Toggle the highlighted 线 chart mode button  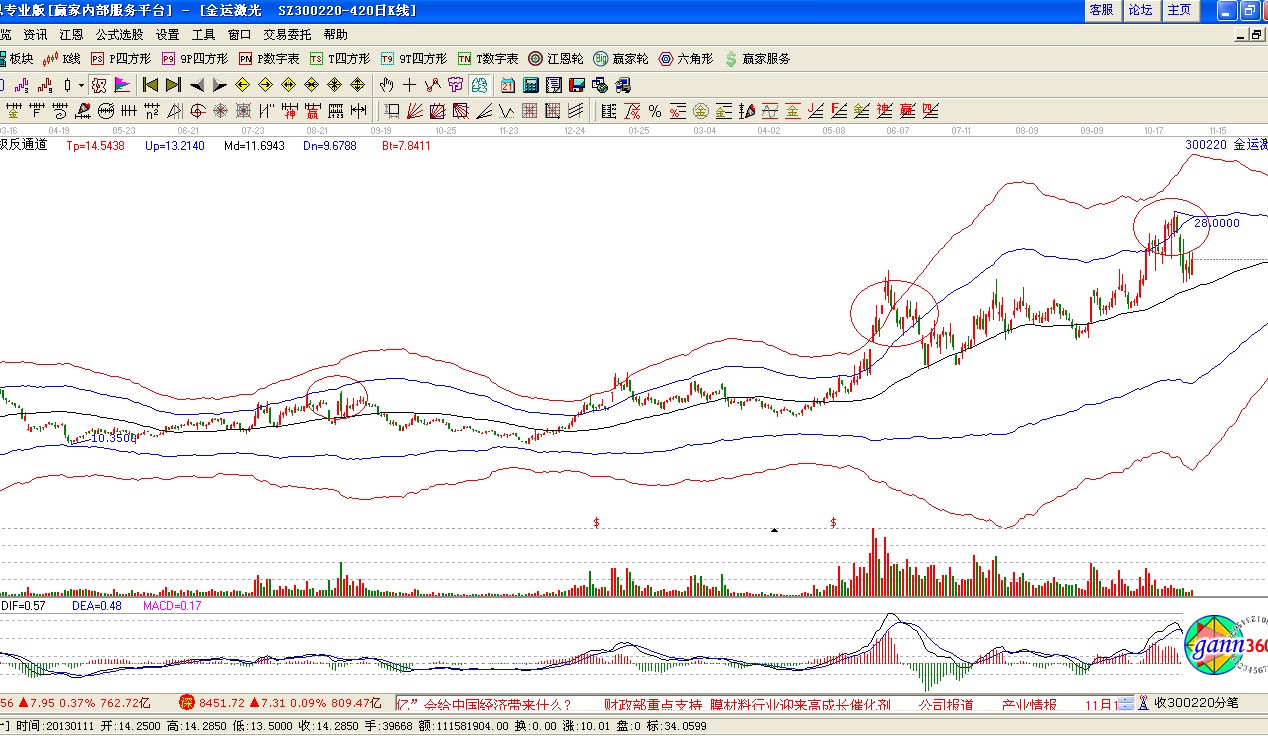pyautogui.click(x=98, y=85)
